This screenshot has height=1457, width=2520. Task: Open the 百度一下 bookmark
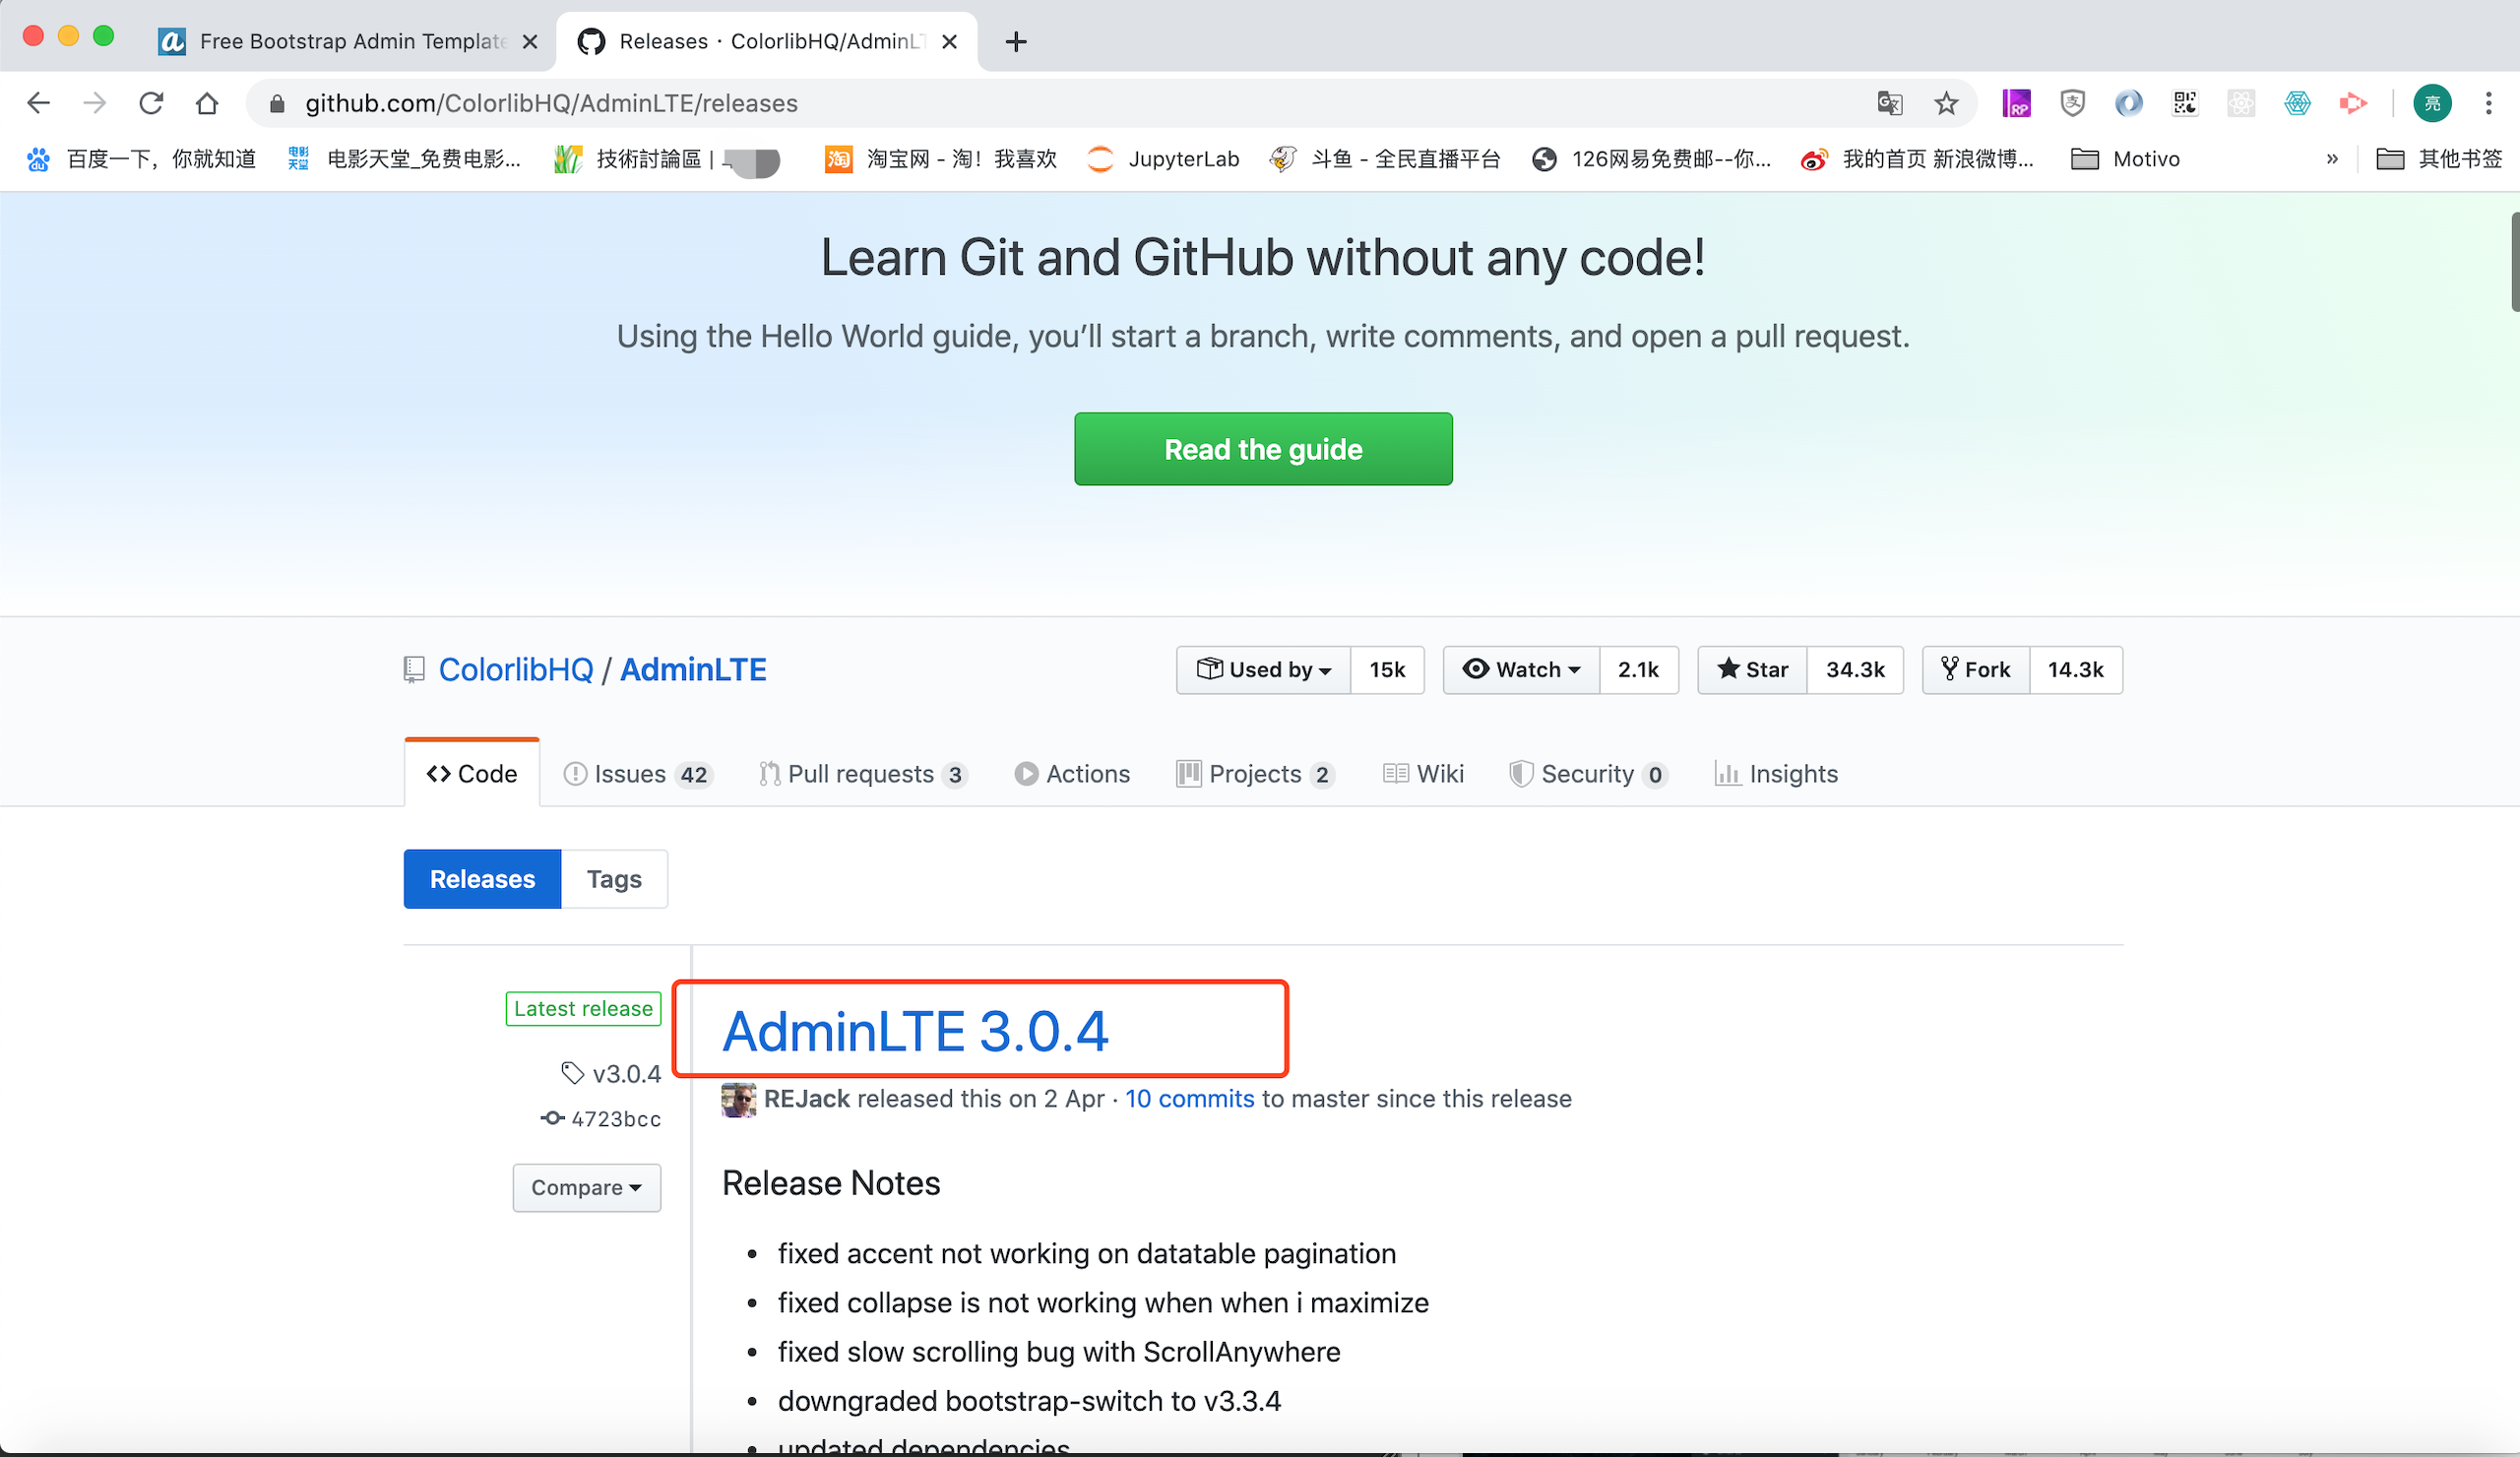[x=142, y=159]
